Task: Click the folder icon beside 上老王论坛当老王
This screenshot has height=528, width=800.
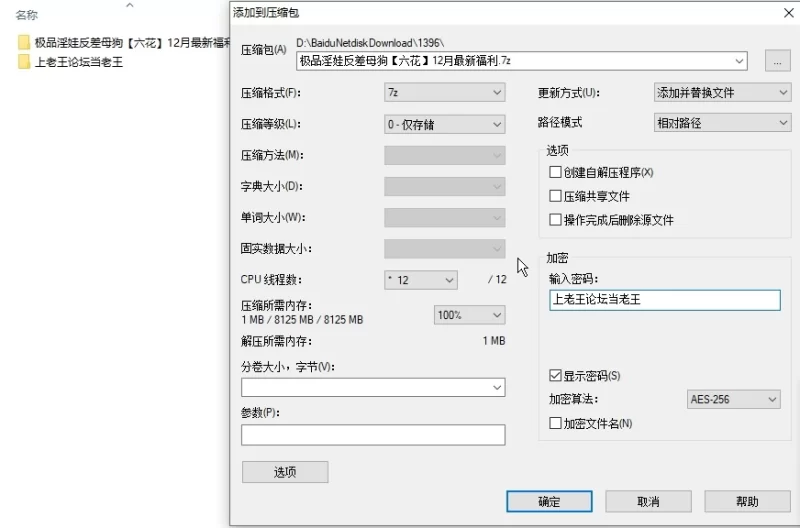Action: [x=24, y=62]
